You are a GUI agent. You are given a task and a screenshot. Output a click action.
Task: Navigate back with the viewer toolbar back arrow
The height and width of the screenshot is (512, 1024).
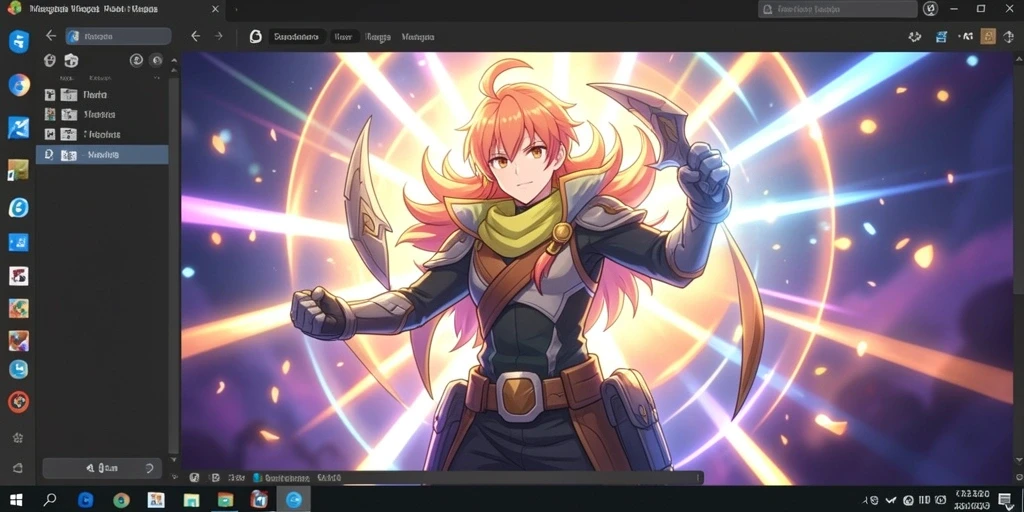tap(195, 37)
